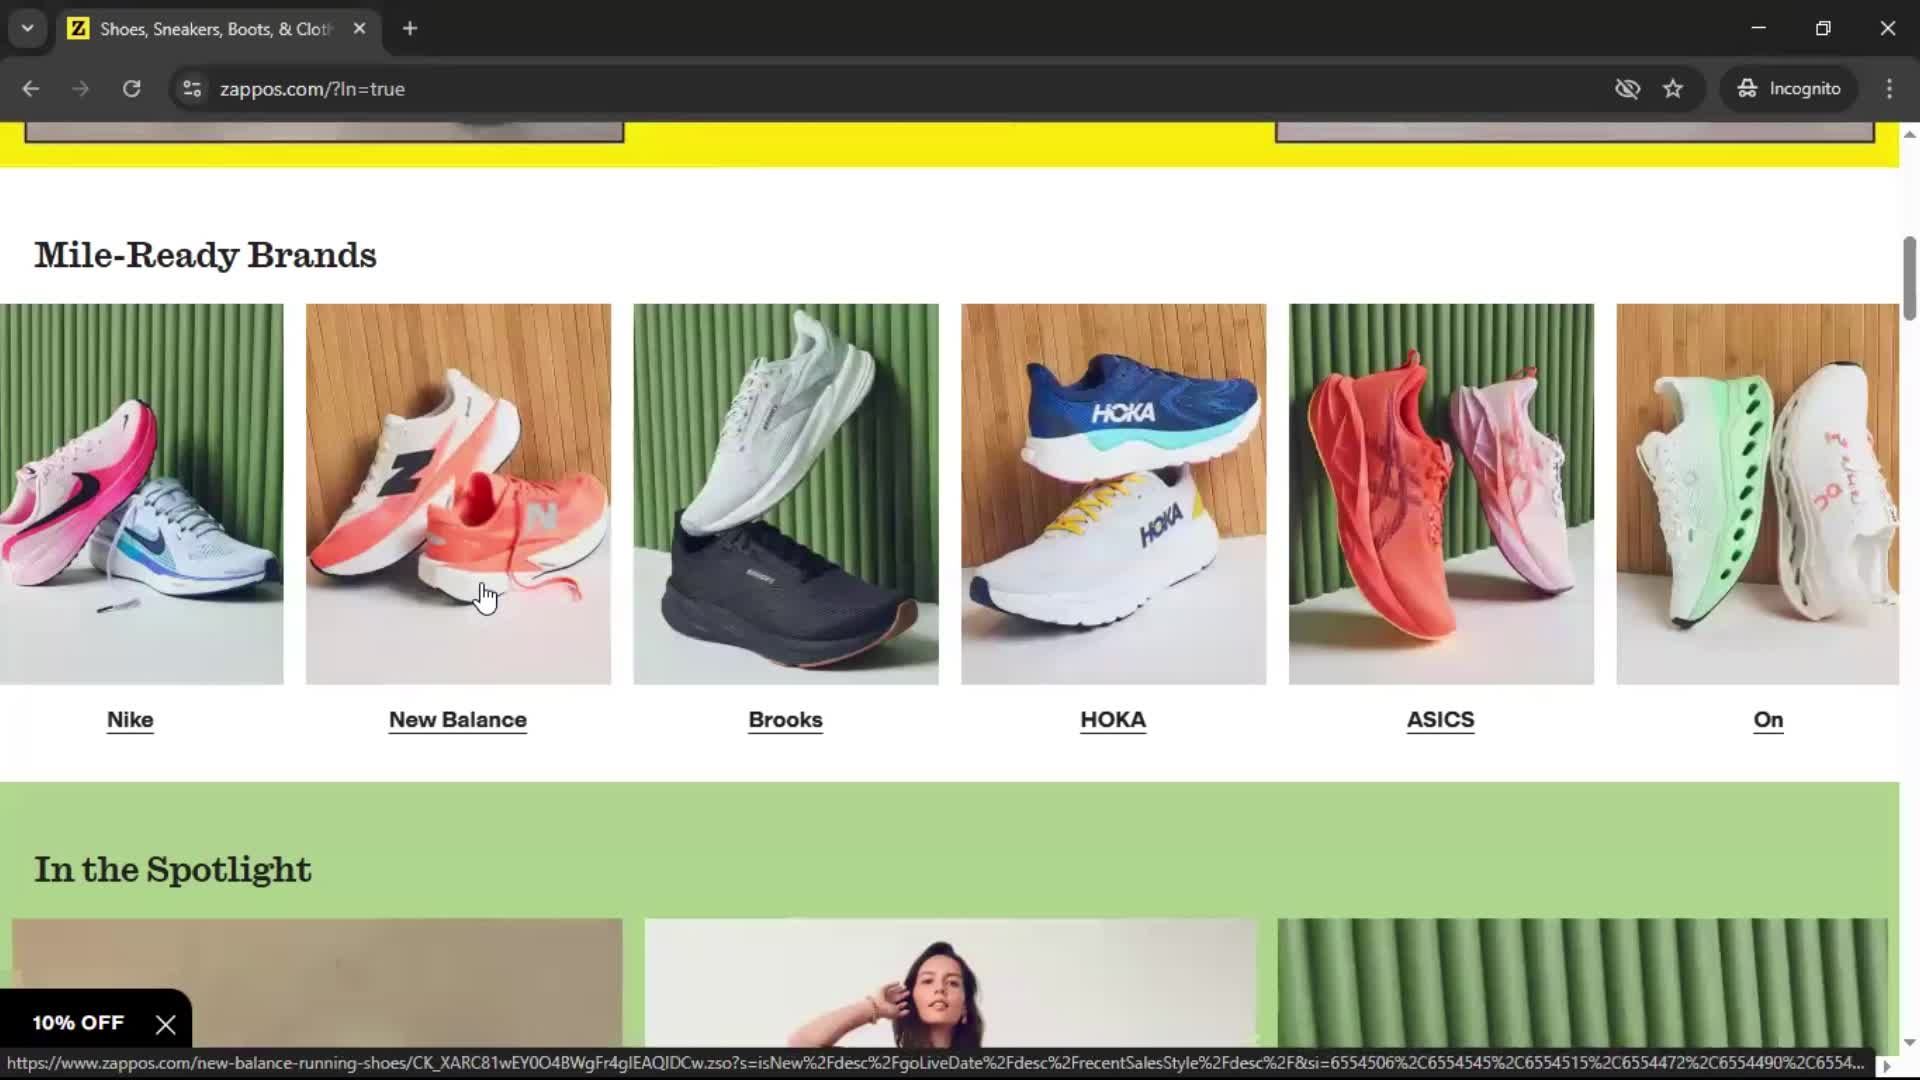Go back to the previous page
Image resolution: width=1920 pixels, height=1080 pixels.
click(x=30, y=89)
